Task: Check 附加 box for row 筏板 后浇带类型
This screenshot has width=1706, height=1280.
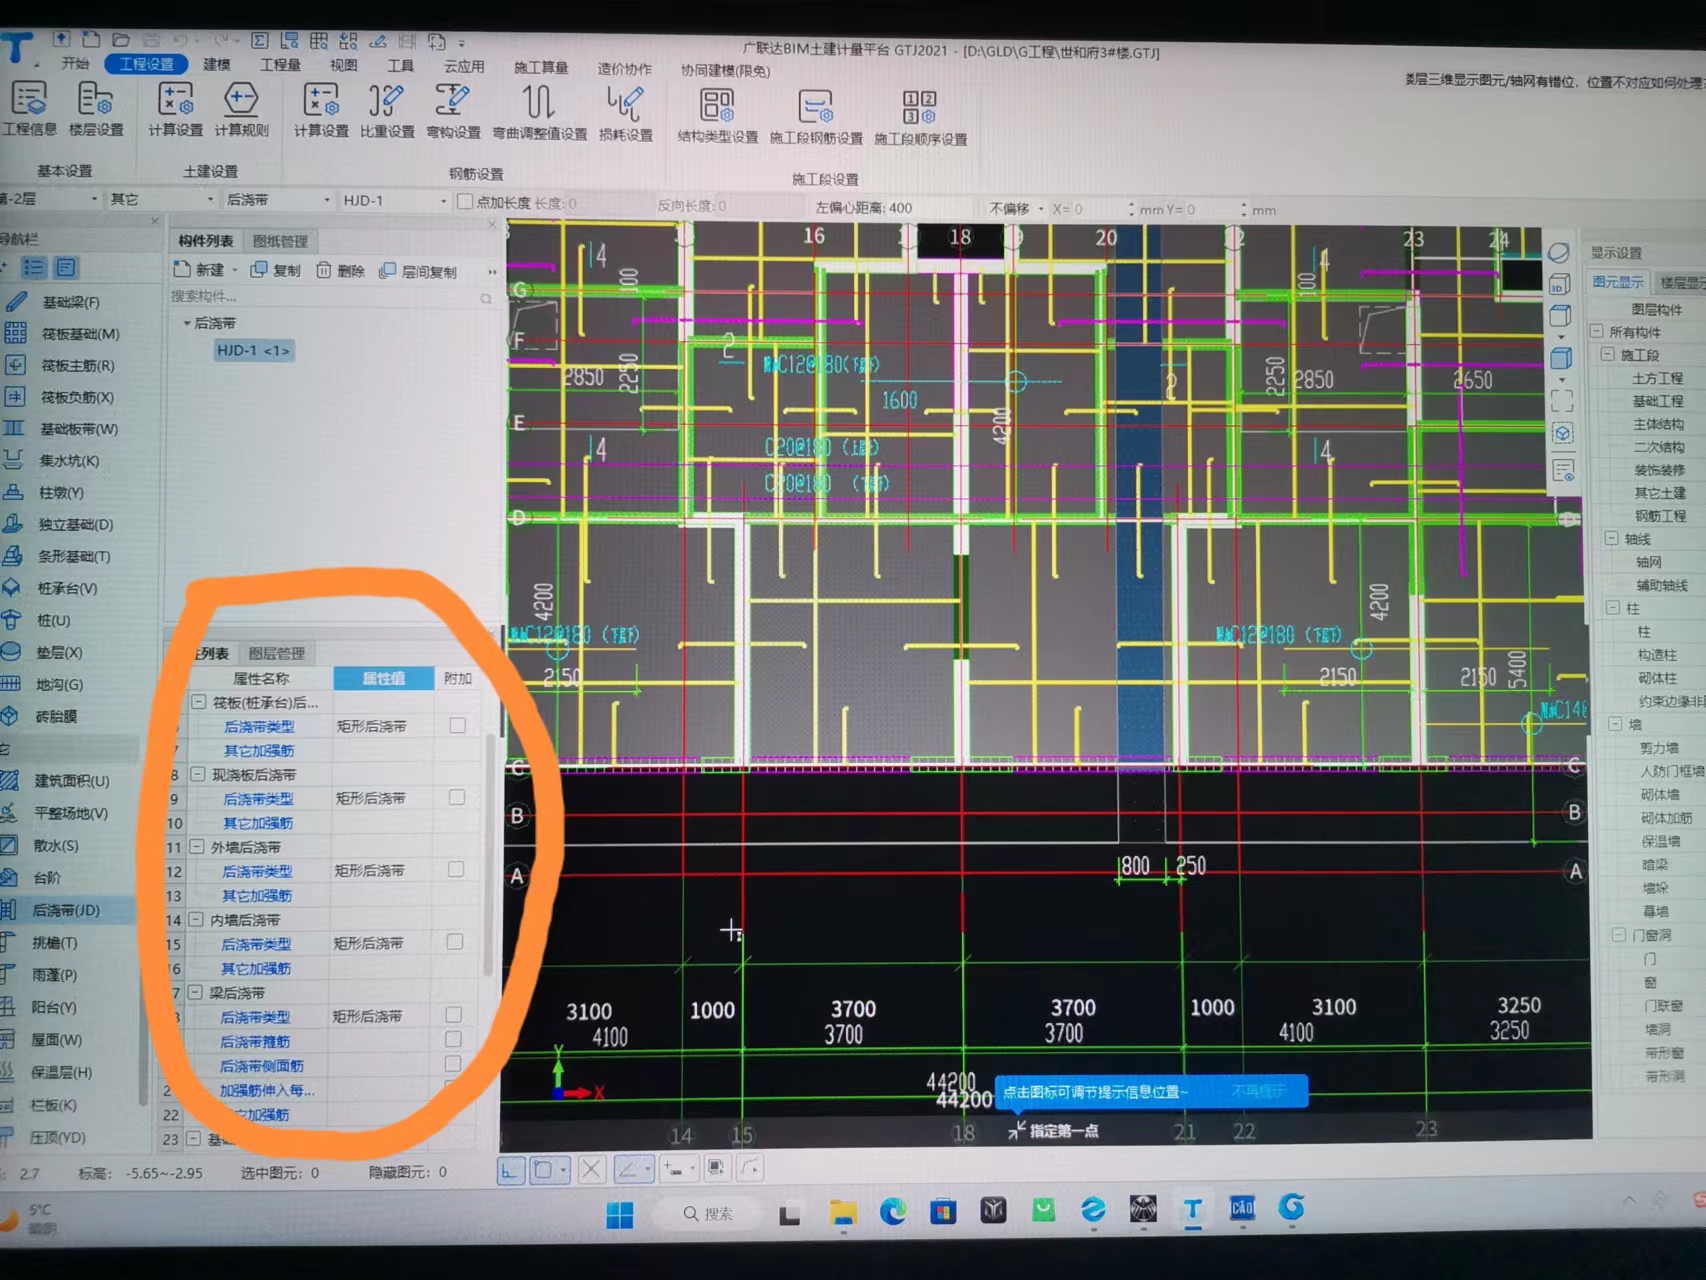Action: (457, 725)
